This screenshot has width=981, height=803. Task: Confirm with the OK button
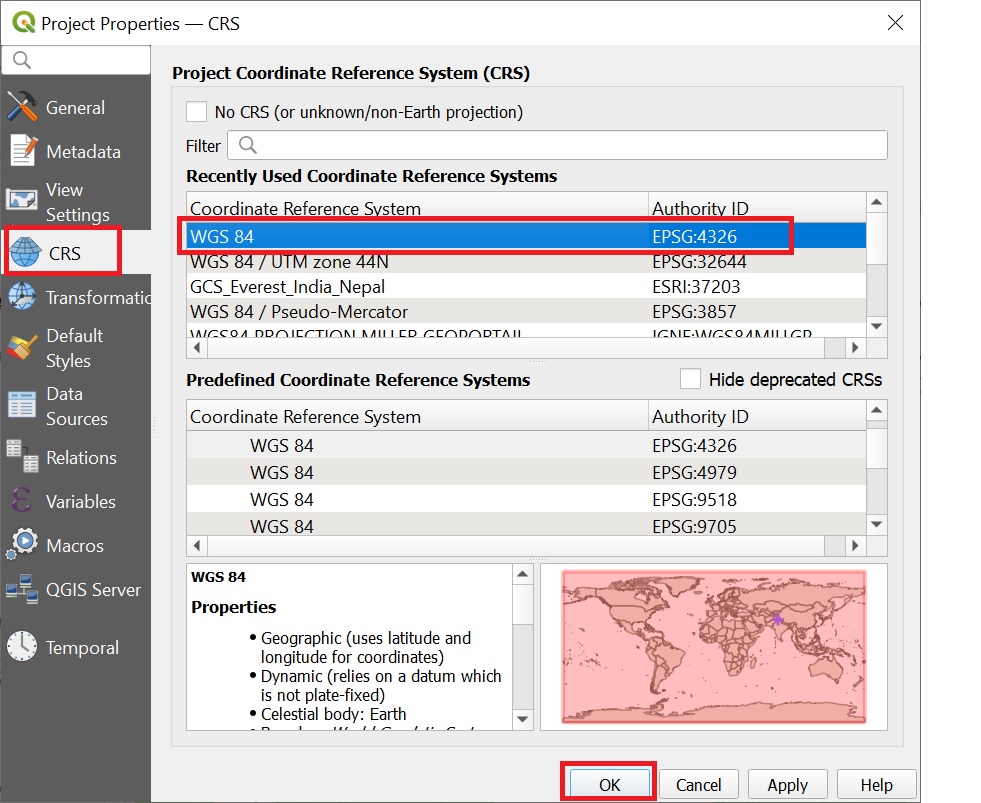click(609, 784)
